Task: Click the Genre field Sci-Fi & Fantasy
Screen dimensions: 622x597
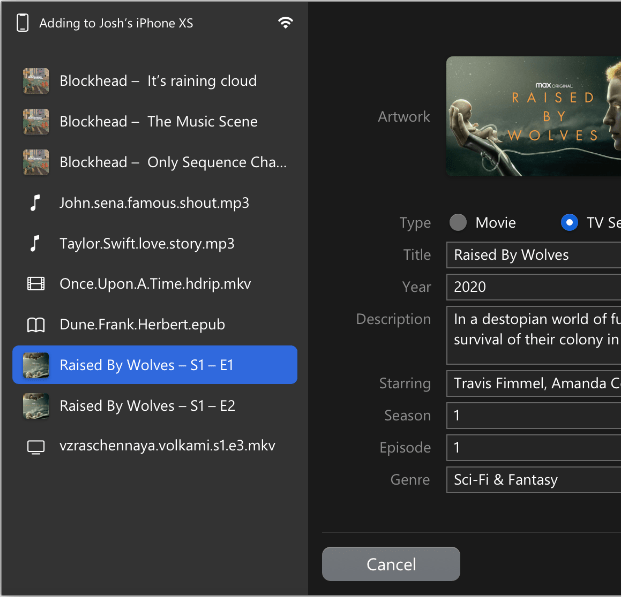Action: tap(534, 480)
